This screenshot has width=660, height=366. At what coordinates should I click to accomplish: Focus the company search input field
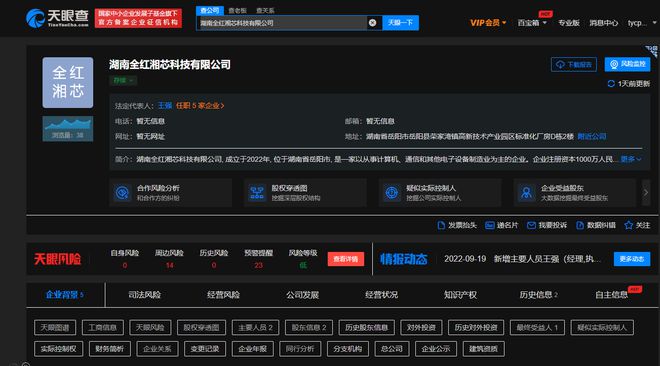pyautogui.click(x=282, y=23)
